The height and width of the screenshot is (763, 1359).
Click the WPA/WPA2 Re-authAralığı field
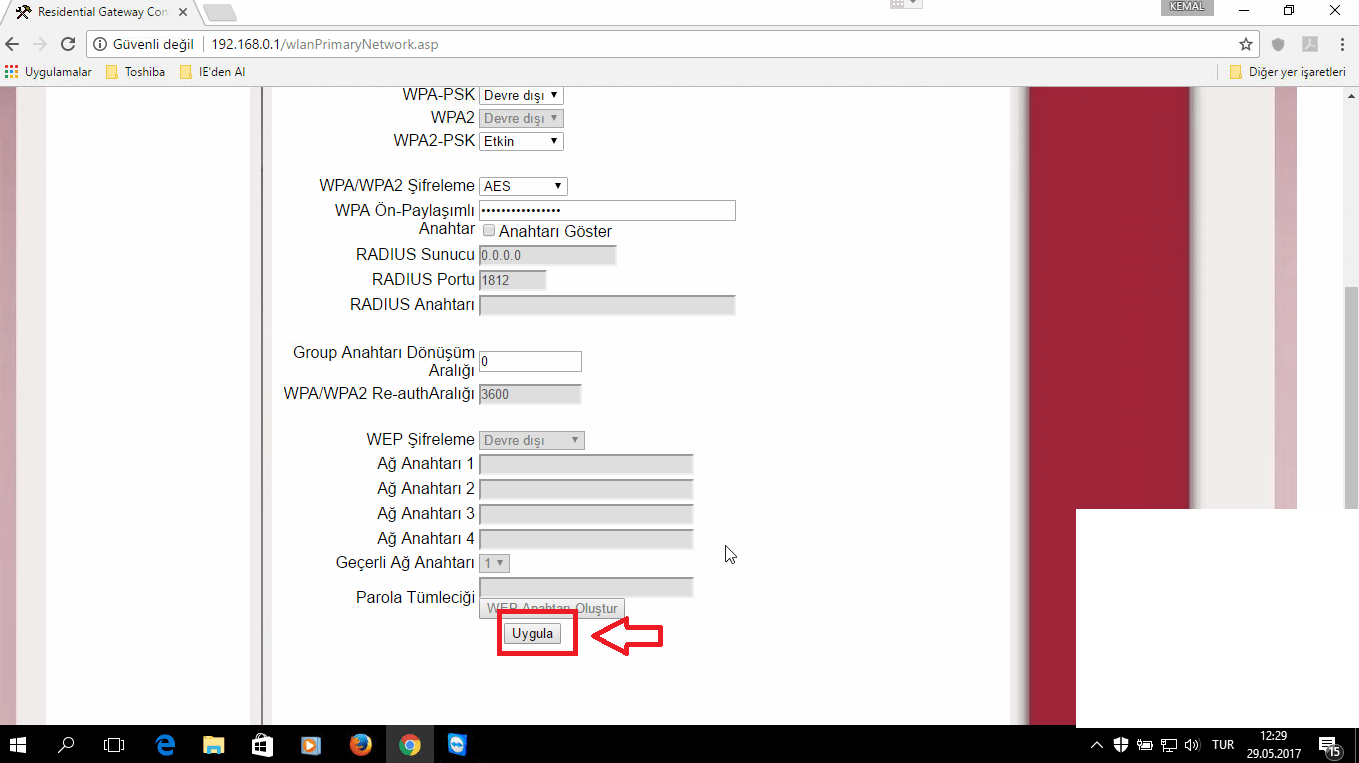tap(530, 394)
